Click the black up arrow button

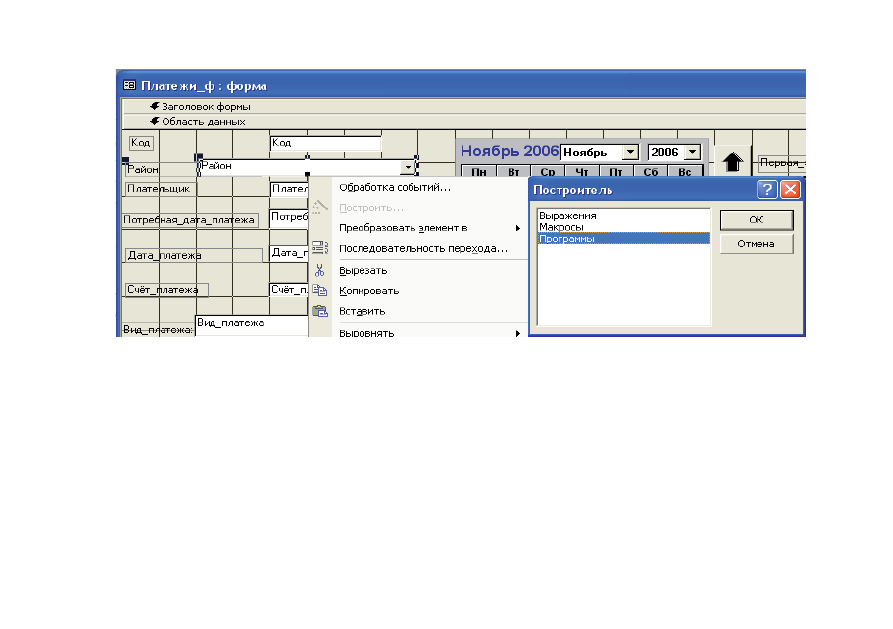(732, 162)
